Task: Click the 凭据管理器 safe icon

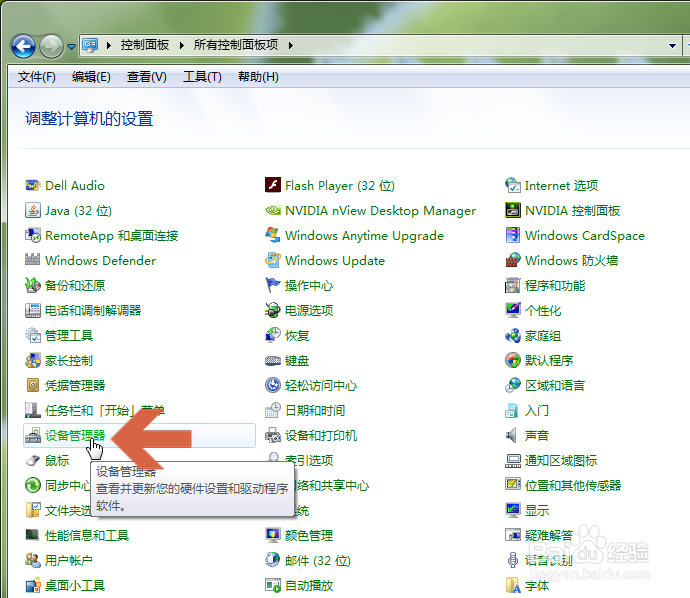Action: pos(33,385)
